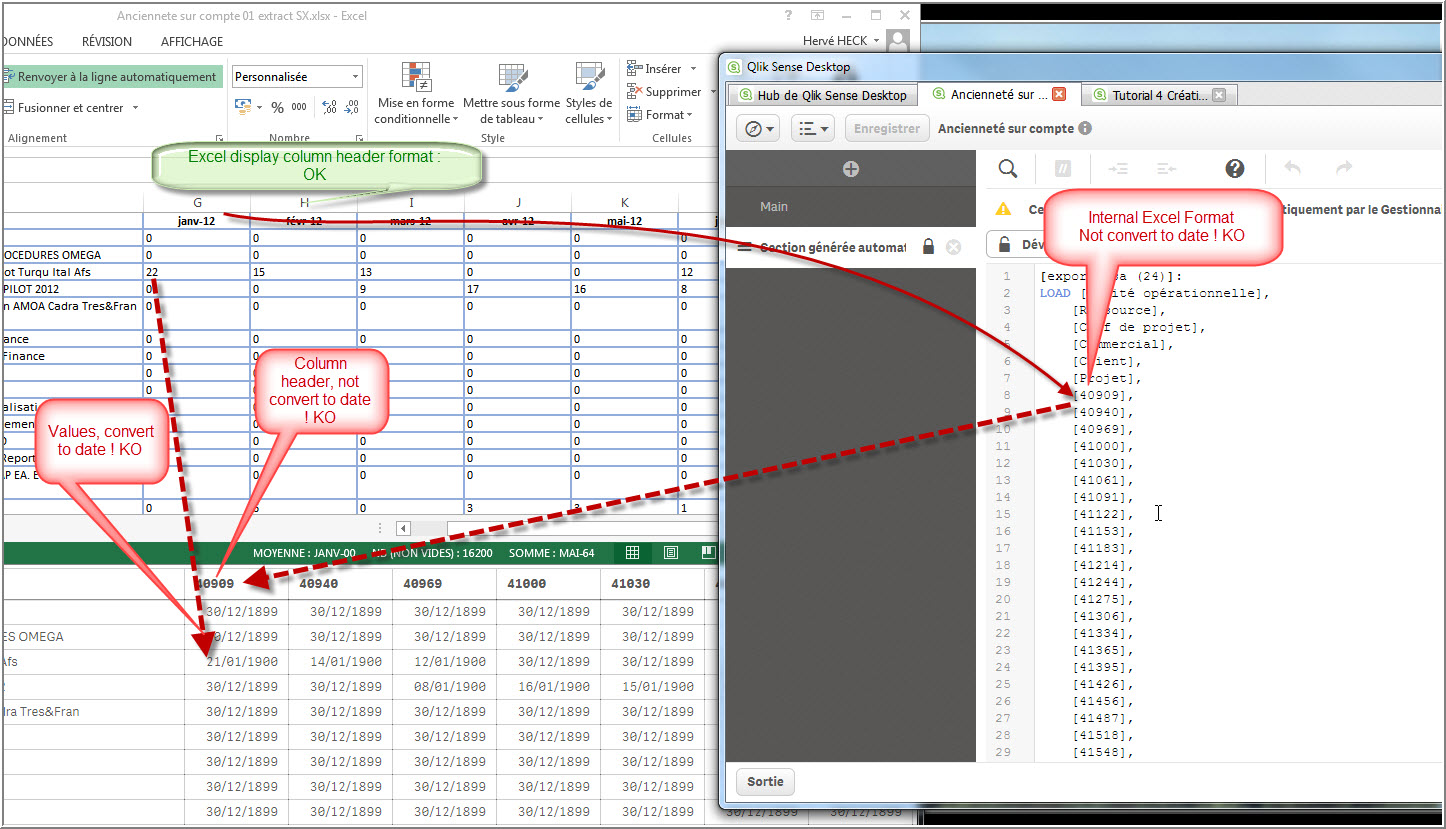Viewport: 1446px width, 829px height.
Task: Open the number format dropdown showing Personnalisée
Action: pyautogui.click(x=297, y=77)
